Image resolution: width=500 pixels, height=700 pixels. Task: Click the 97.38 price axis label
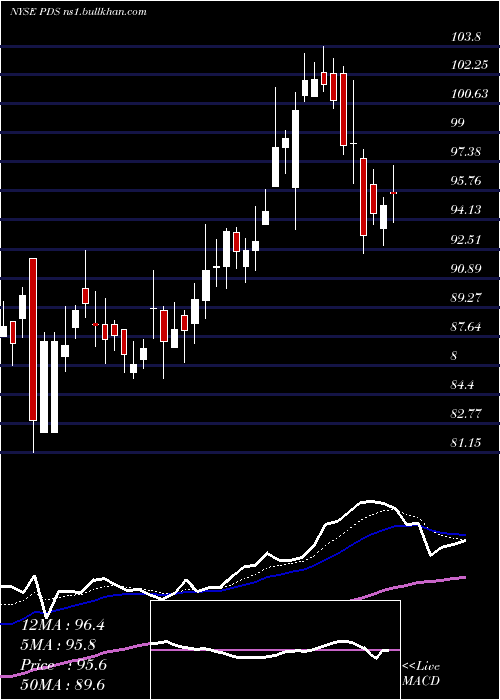466,152
